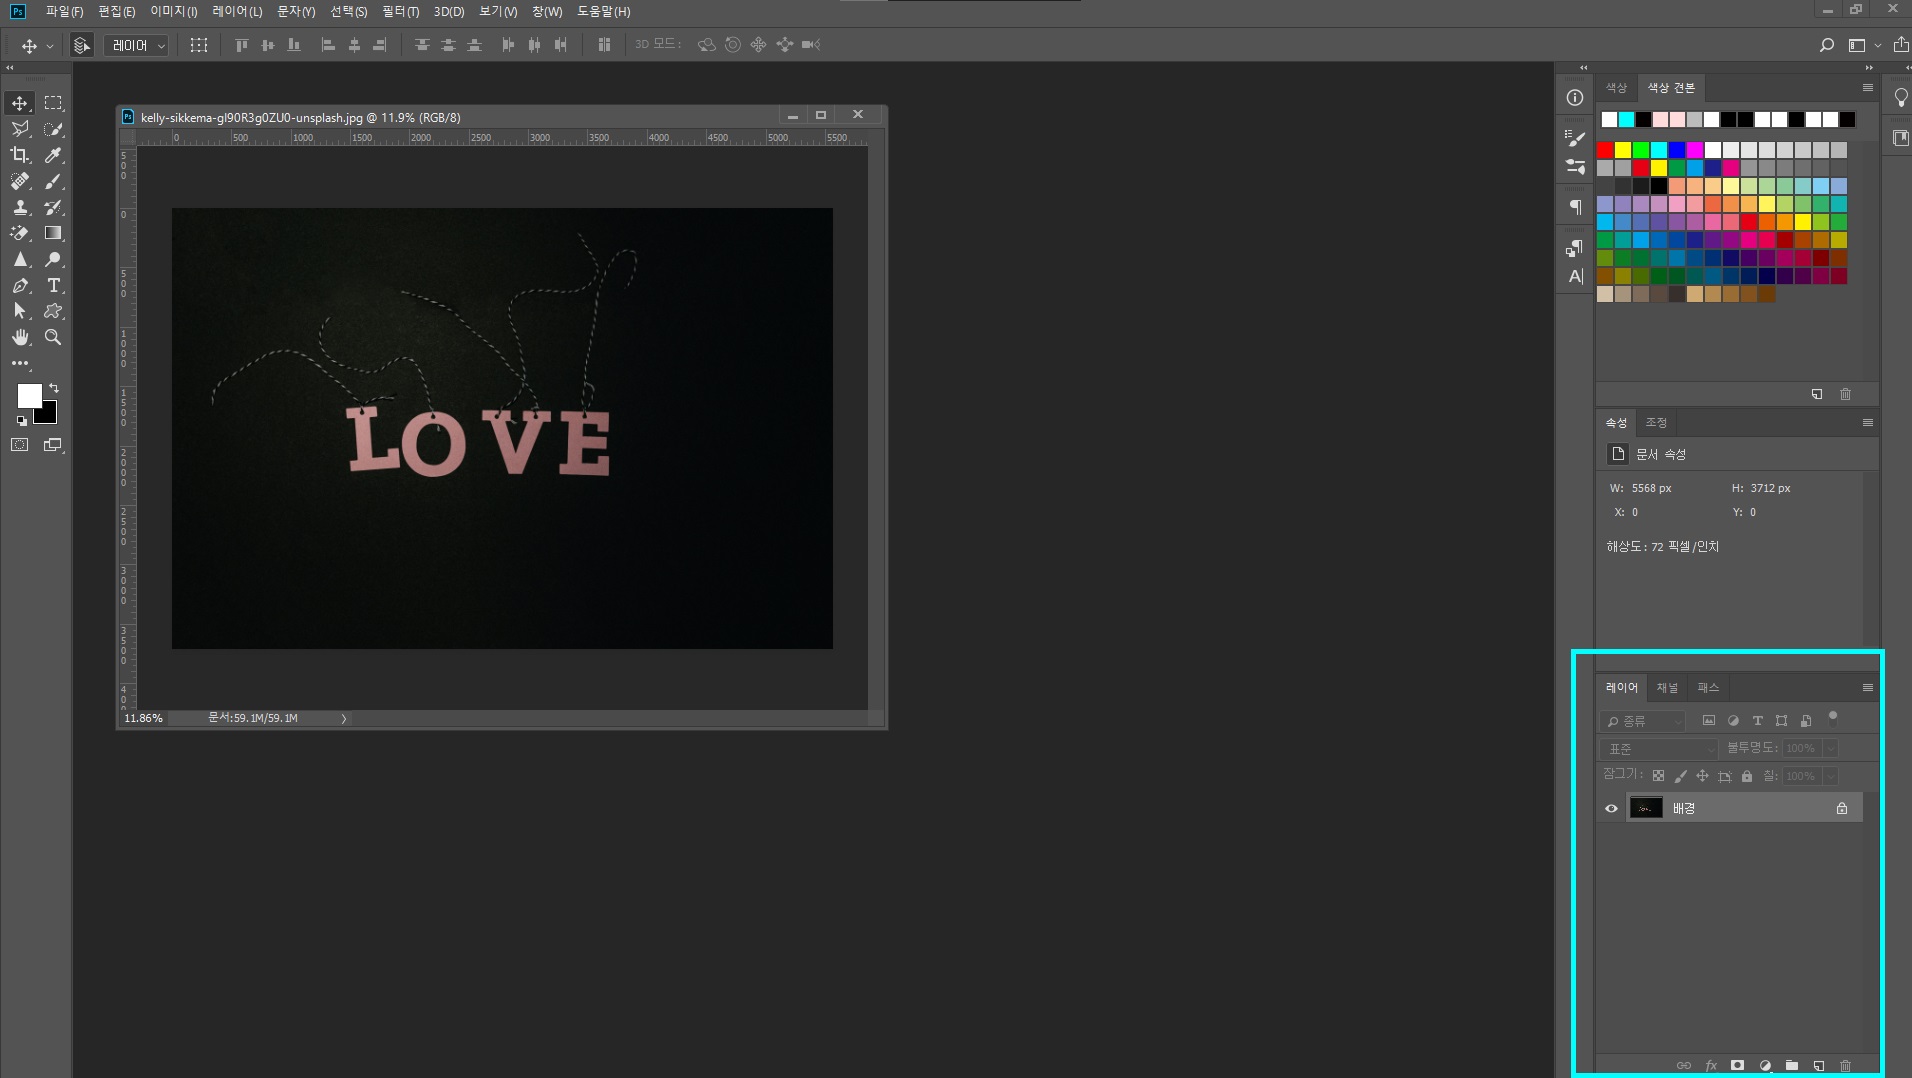This screenshot has width=1912, height=1078.
Task: Select the Path Selection tool
Action: tap(20, 311)
